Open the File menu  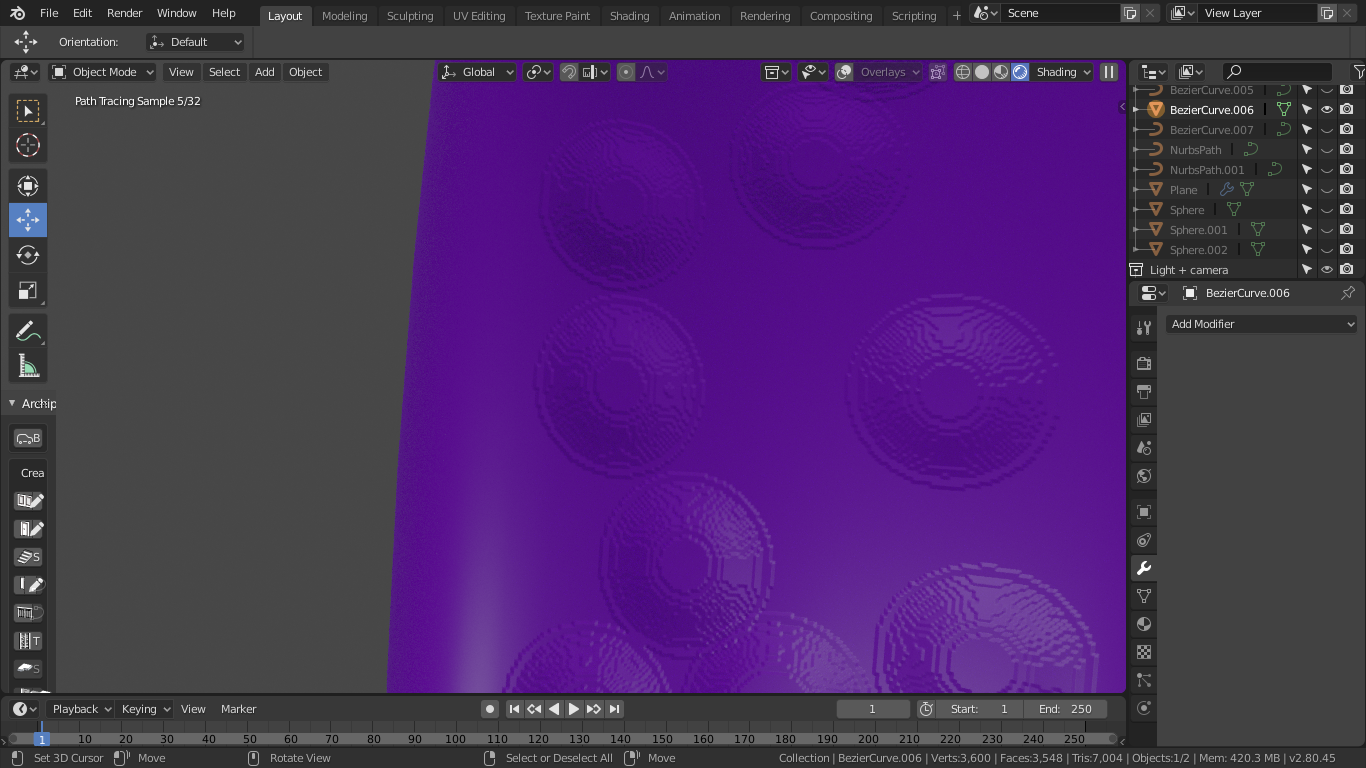click(x=49, y=13)
